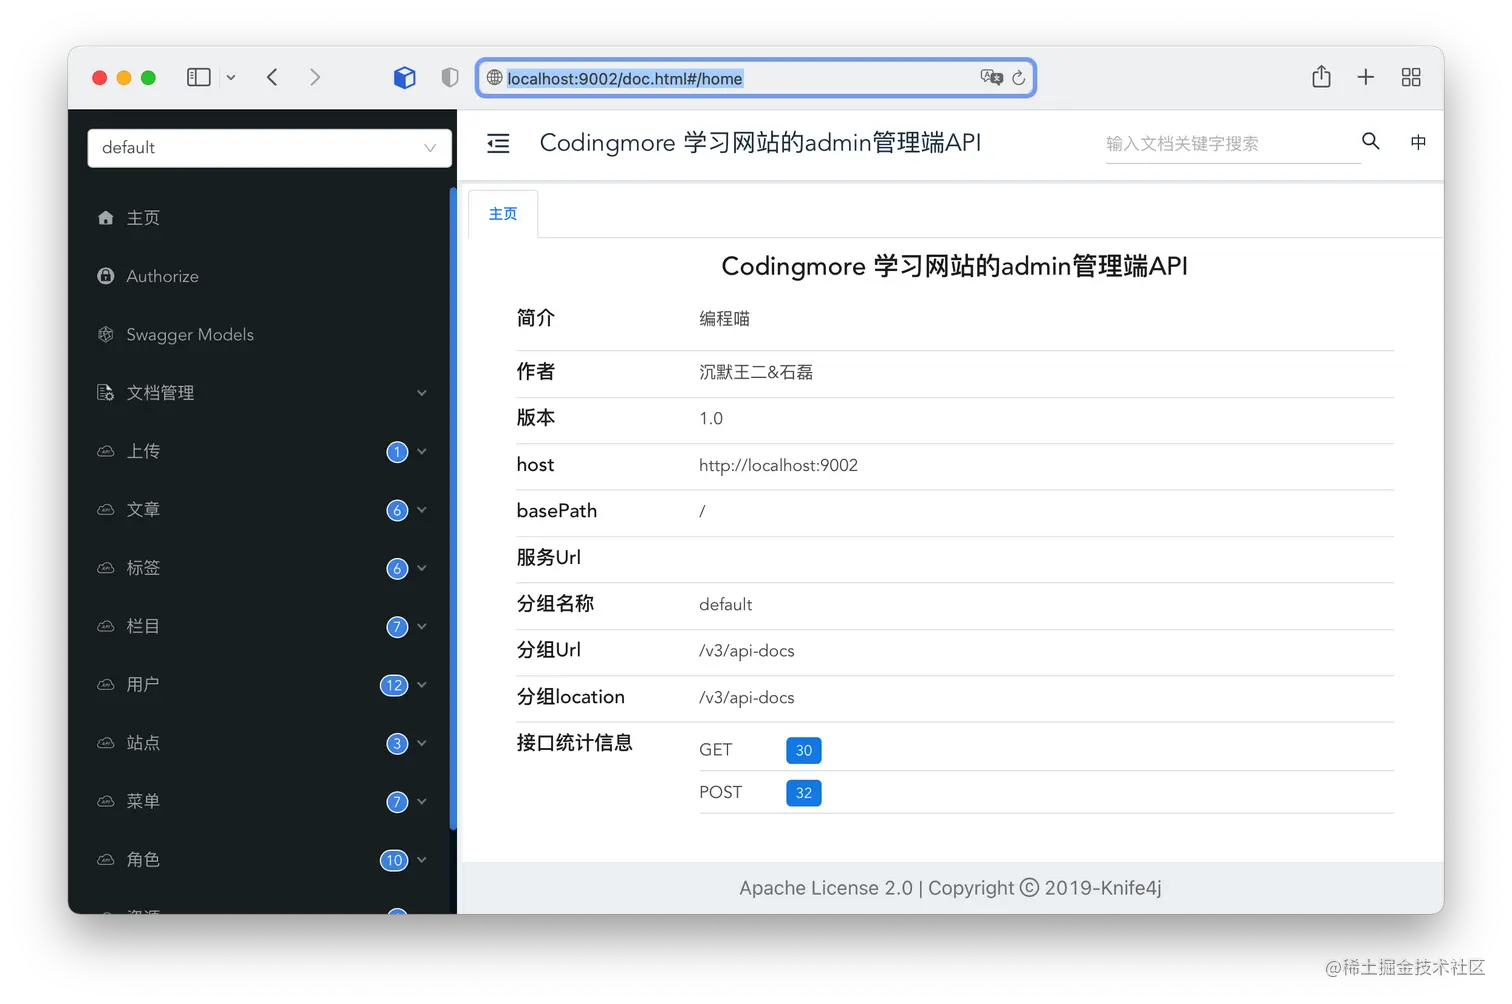Viewport: 1512px width, 1004px height.
Task: Open the Share icon in Safari toolbar
Action: pos(1321,76)
